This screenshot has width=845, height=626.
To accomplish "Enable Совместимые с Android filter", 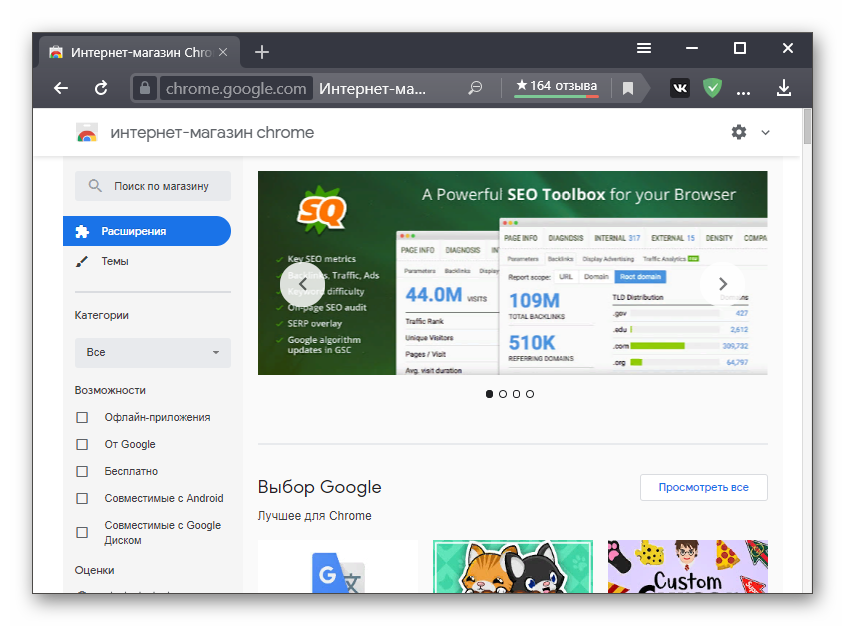I will pos(81,498).
